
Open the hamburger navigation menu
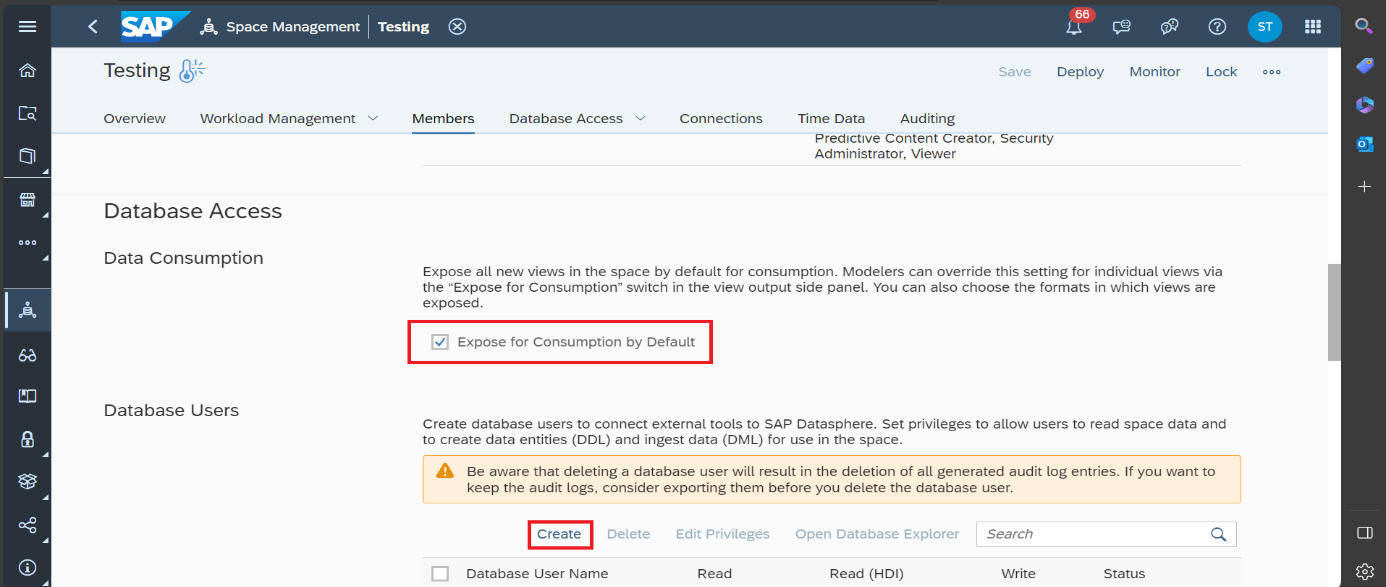[27, 27]
